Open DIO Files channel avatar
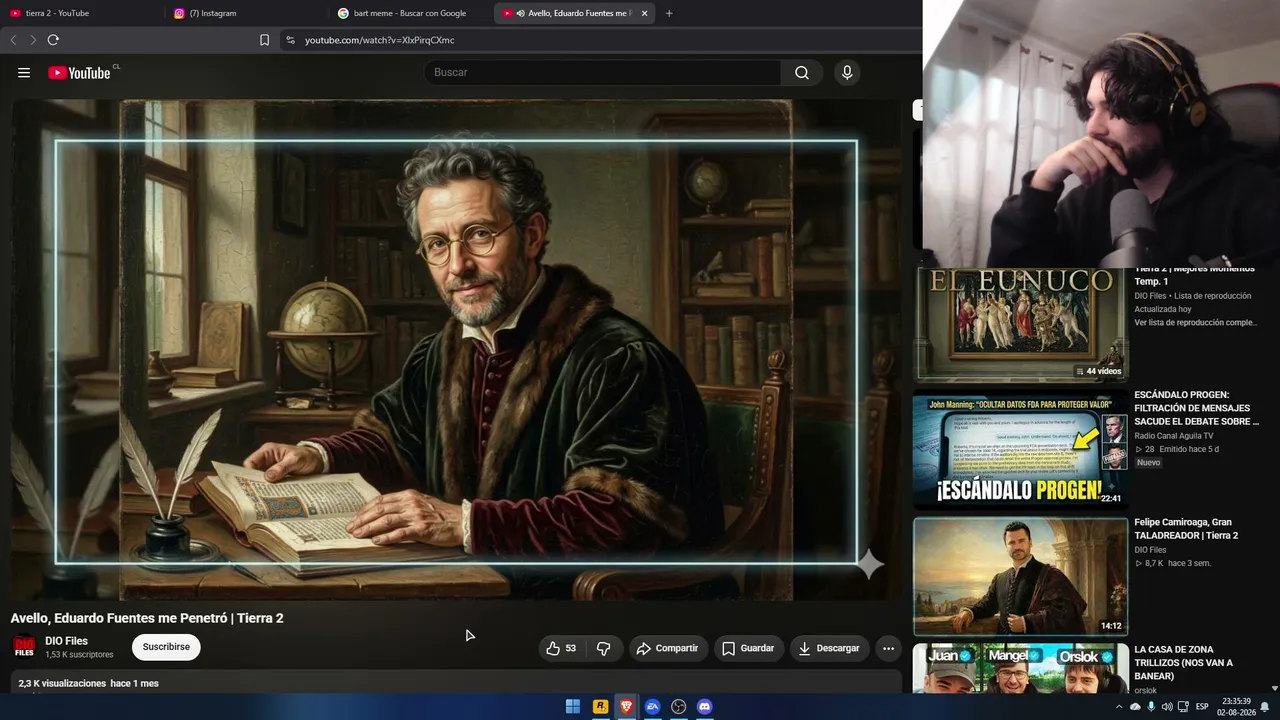The height and width of the screenshot is (720, 1280). (x=24, y=647)
